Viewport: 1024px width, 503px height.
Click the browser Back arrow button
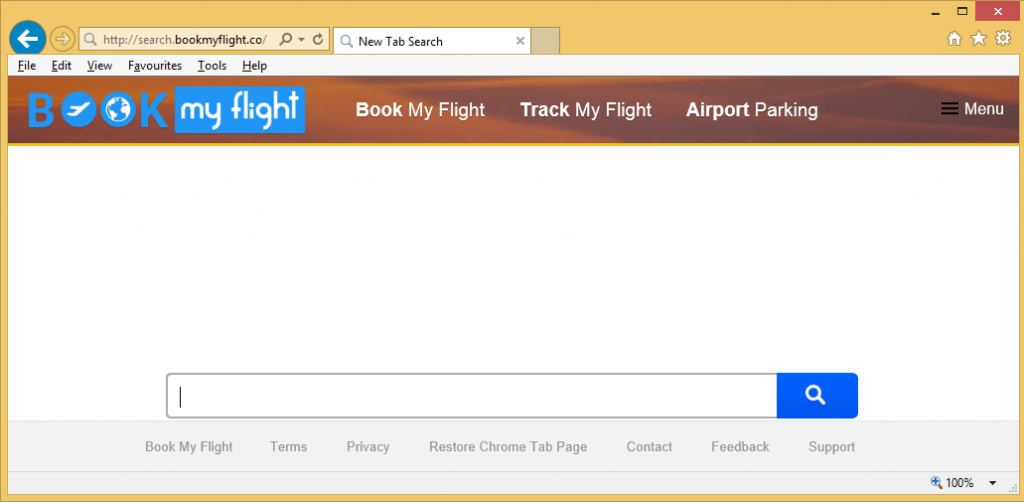point(27,39)
